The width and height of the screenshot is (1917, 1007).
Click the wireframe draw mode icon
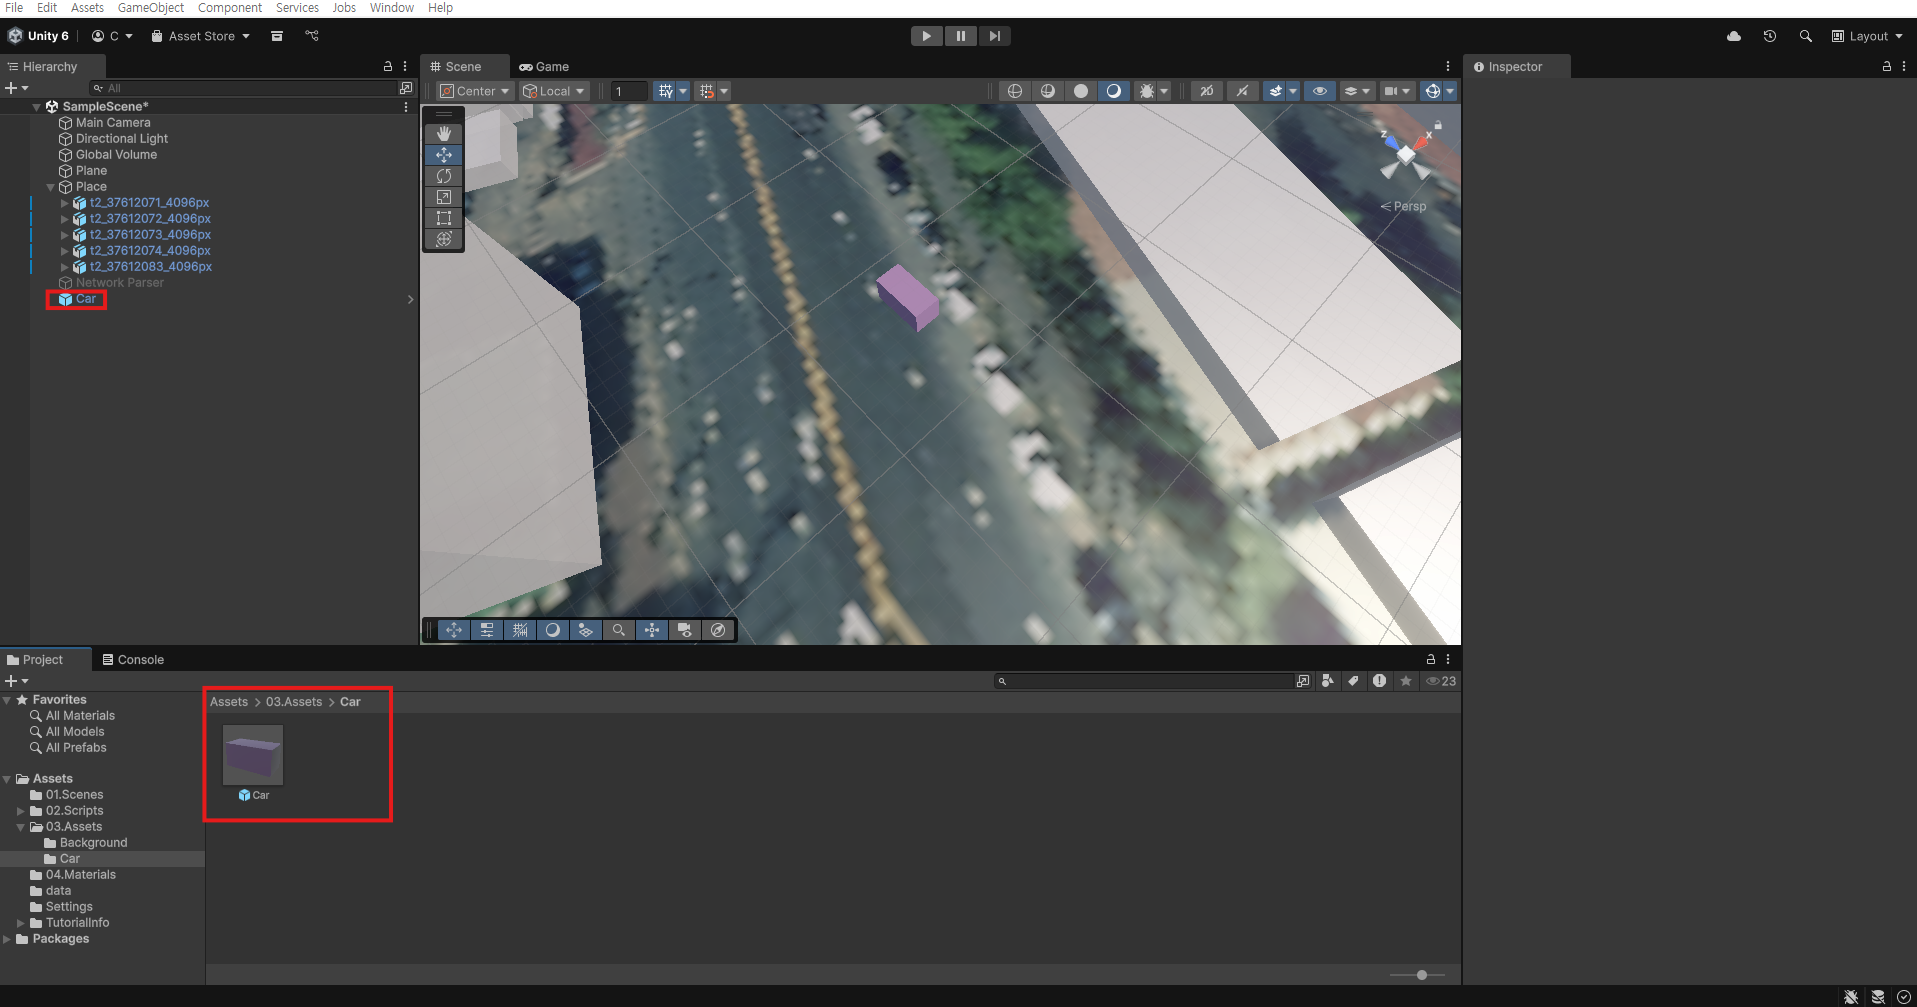pyautogui.click(x=1015, y=91)
